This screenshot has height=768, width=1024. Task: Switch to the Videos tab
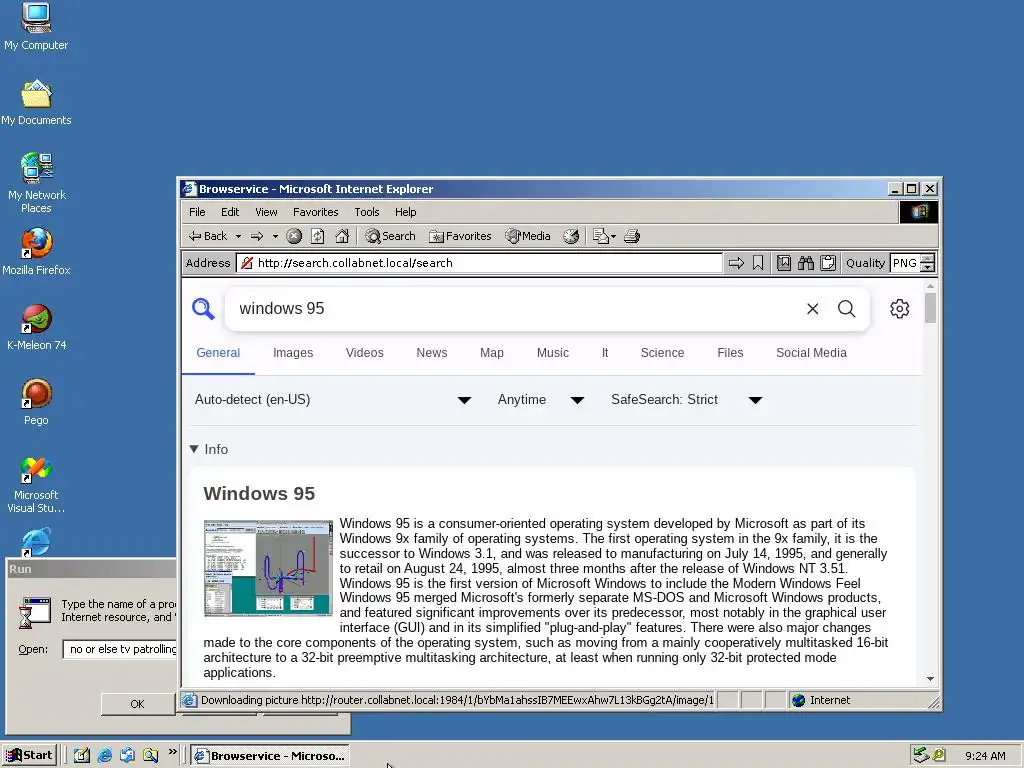364,353
